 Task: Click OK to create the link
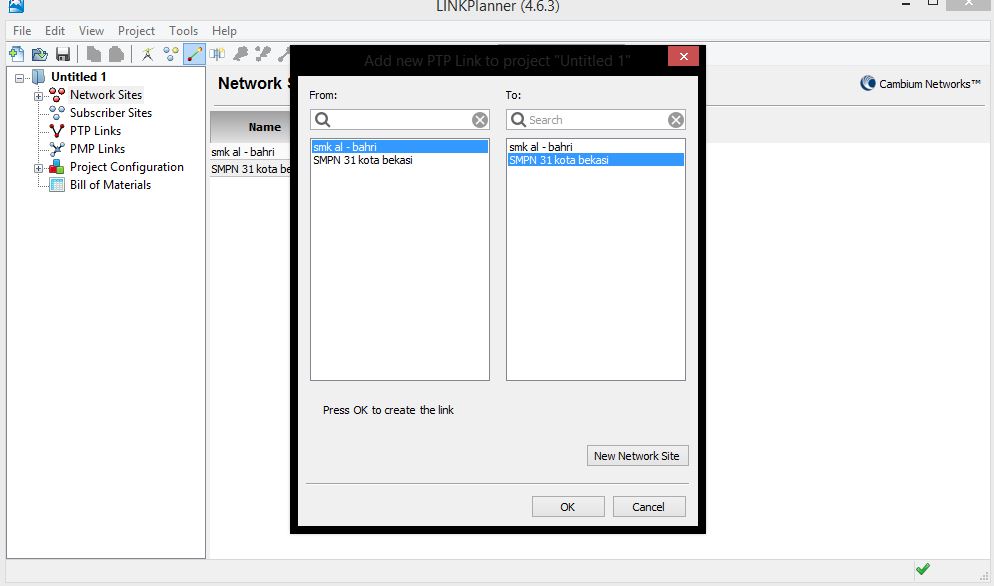[568, 507]
